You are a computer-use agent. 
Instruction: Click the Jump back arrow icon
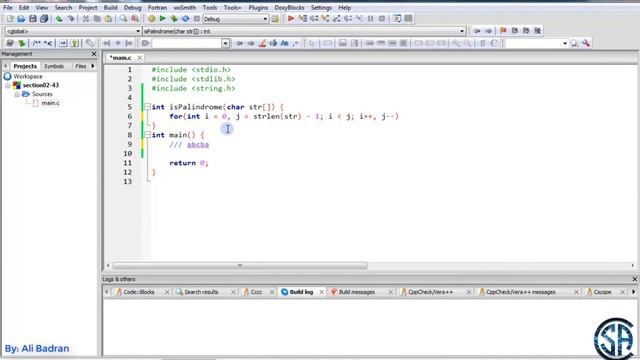pos(477,31)
